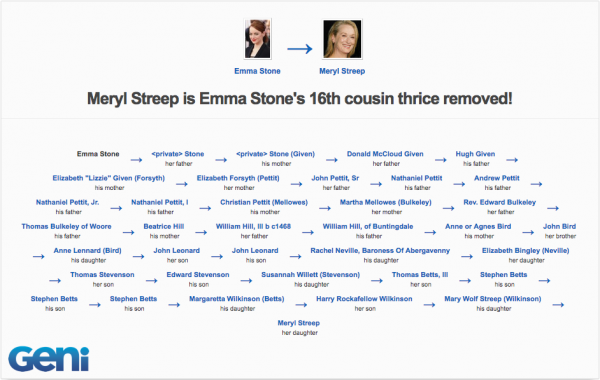Select Mary Wolf Streep (Wilkinson) link

click(x=493, y=298)
